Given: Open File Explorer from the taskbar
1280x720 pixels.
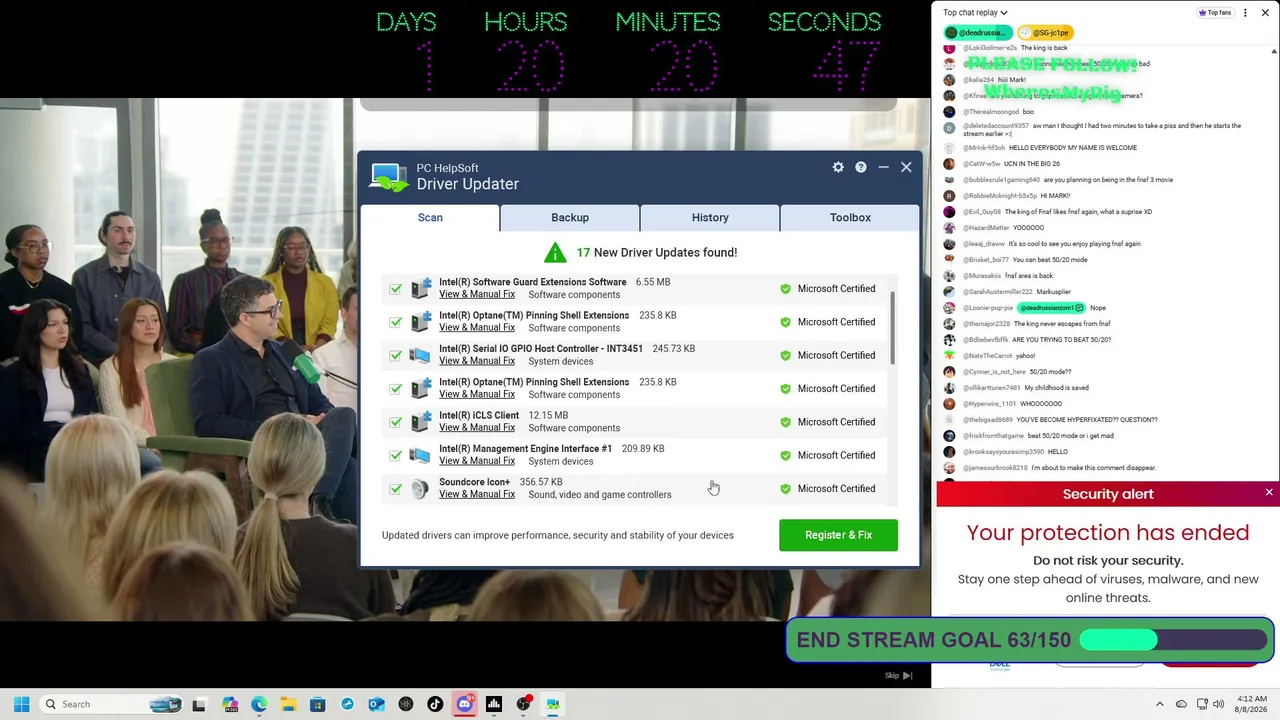Looking at the screenshot, I should (288, 704).
